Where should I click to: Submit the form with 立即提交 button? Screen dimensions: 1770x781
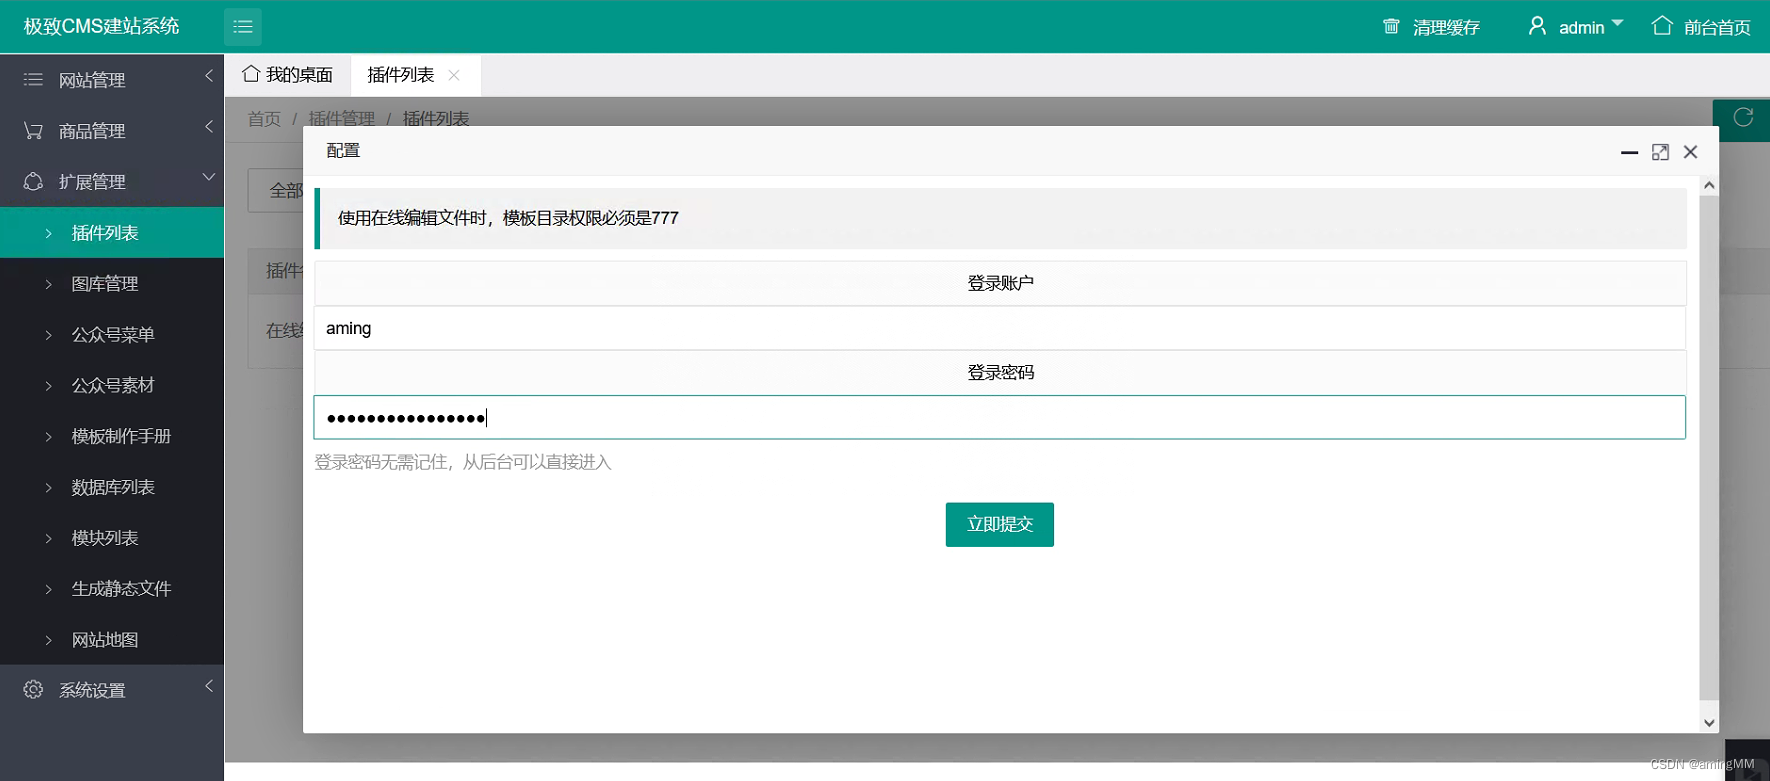point(999,525)
